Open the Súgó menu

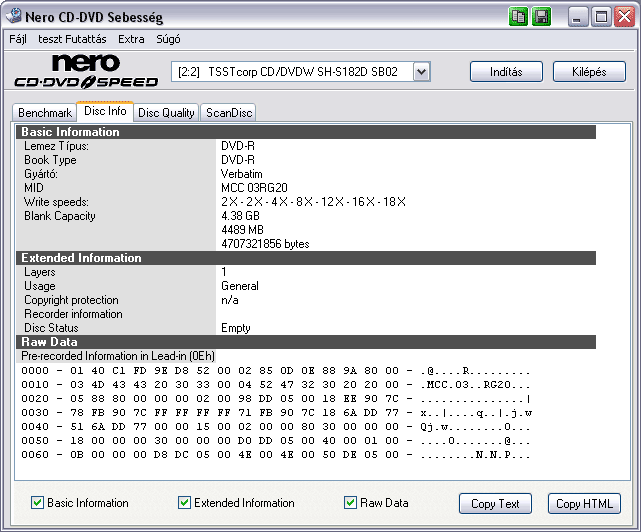(168, 39)
